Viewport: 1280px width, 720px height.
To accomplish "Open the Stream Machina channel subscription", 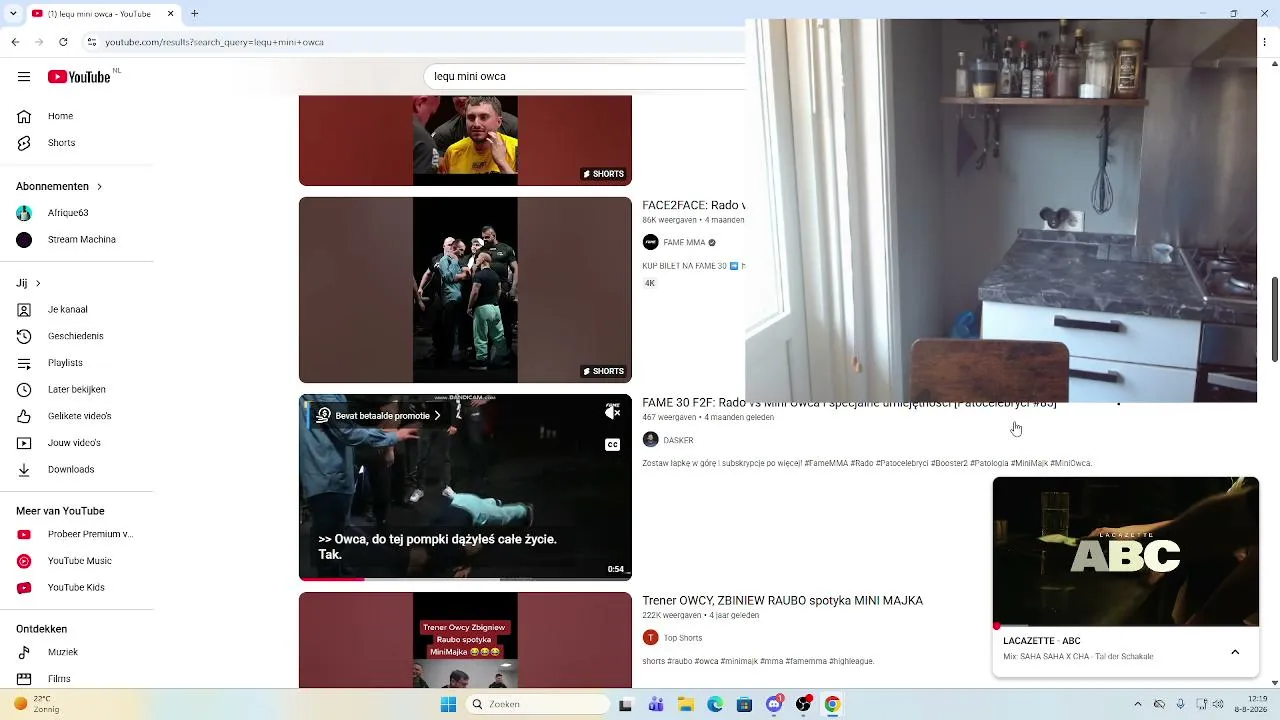I will pos(81,240).
